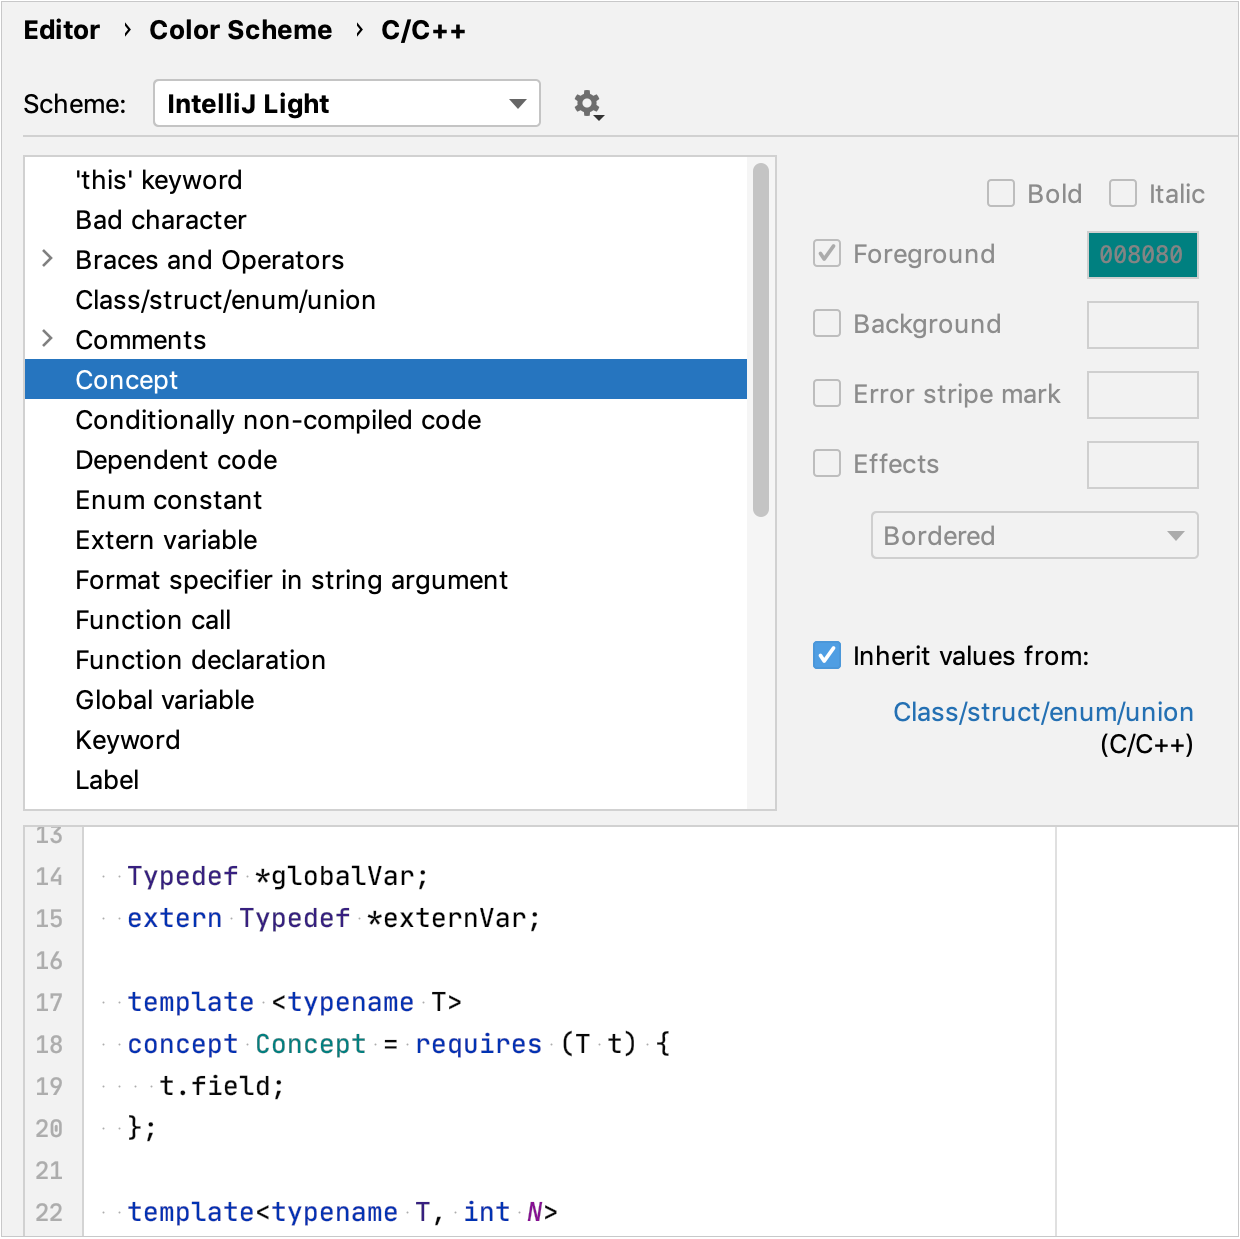Follow the Class/struct/enum/union inheritance link
This screenshot has height=1239, width=1240.
pos(1043,711)
